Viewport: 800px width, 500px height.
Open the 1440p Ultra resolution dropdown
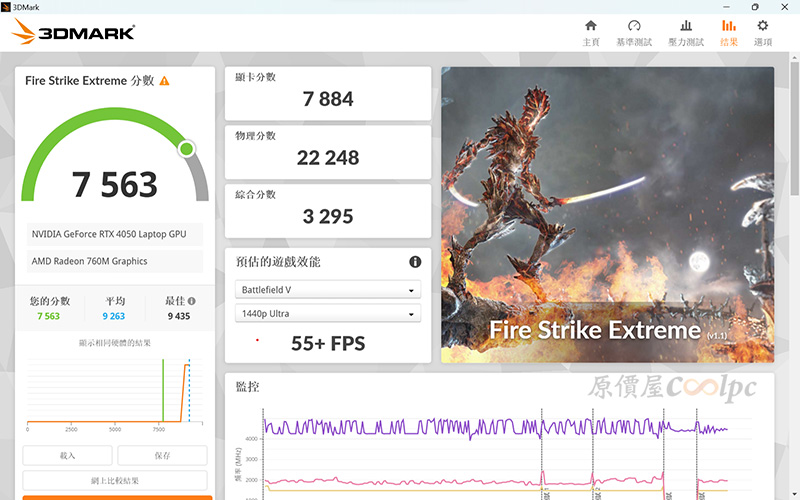coord(328,313)
